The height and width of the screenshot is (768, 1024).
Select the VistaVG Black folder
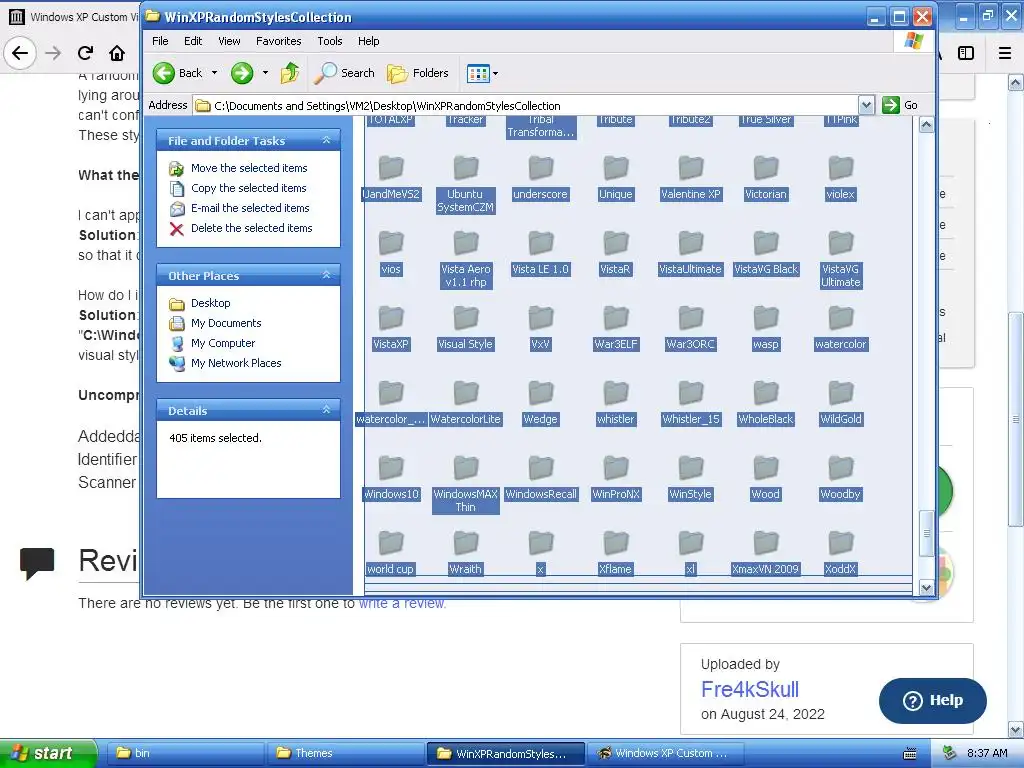765,253
